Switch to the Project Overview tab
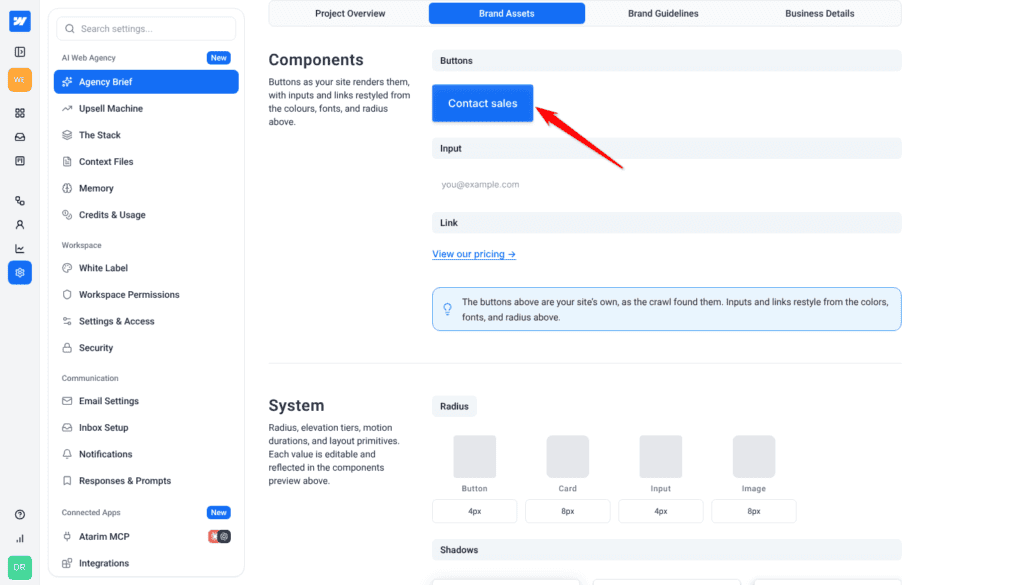Image resolution: width=1024 pixels, height=585 pixels. pos(350,13)
